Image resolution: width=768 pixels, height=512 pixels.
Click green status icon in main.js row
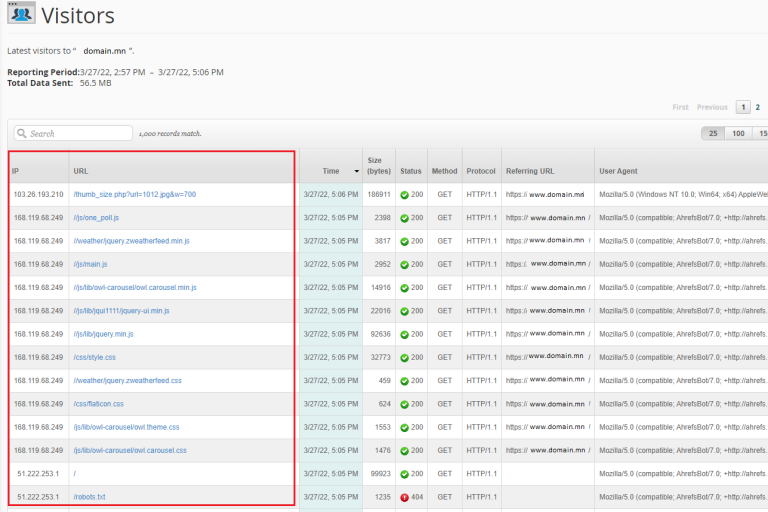click(x=404, y=265)
